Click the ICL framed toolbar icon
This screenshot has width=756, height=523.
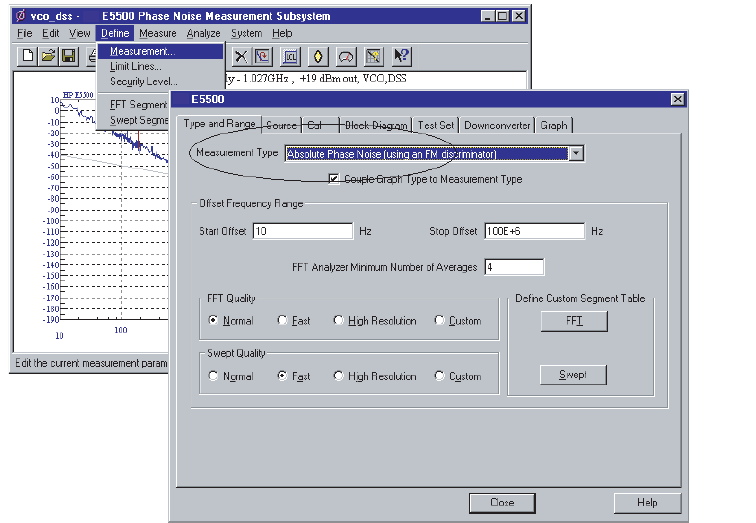tap(290, 56)
